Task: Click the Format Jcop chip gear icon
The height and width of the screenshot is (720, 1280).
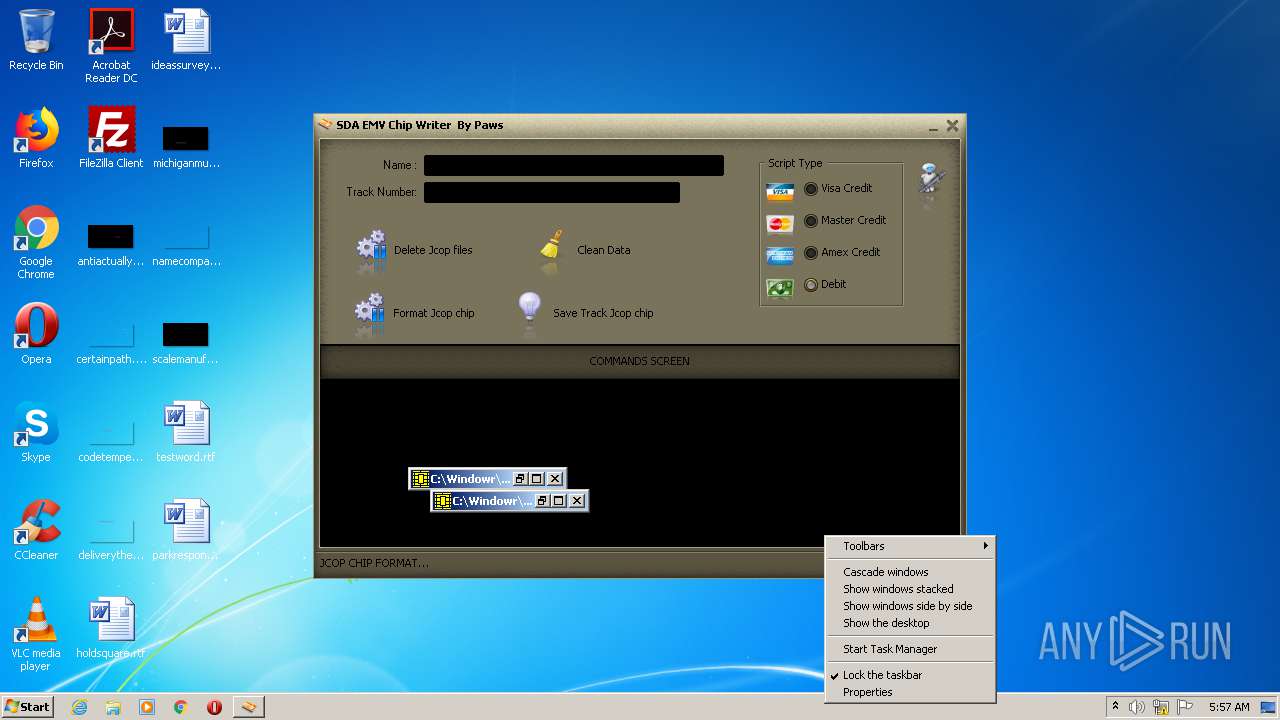Action: (x=369, y=313)
